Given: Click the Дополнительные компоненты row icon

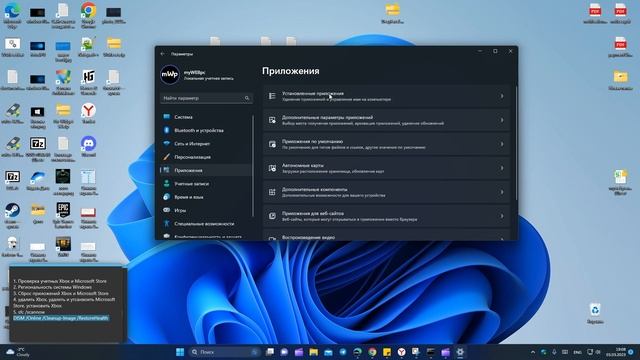Looking at the screenshot, I should coord(272,192).
